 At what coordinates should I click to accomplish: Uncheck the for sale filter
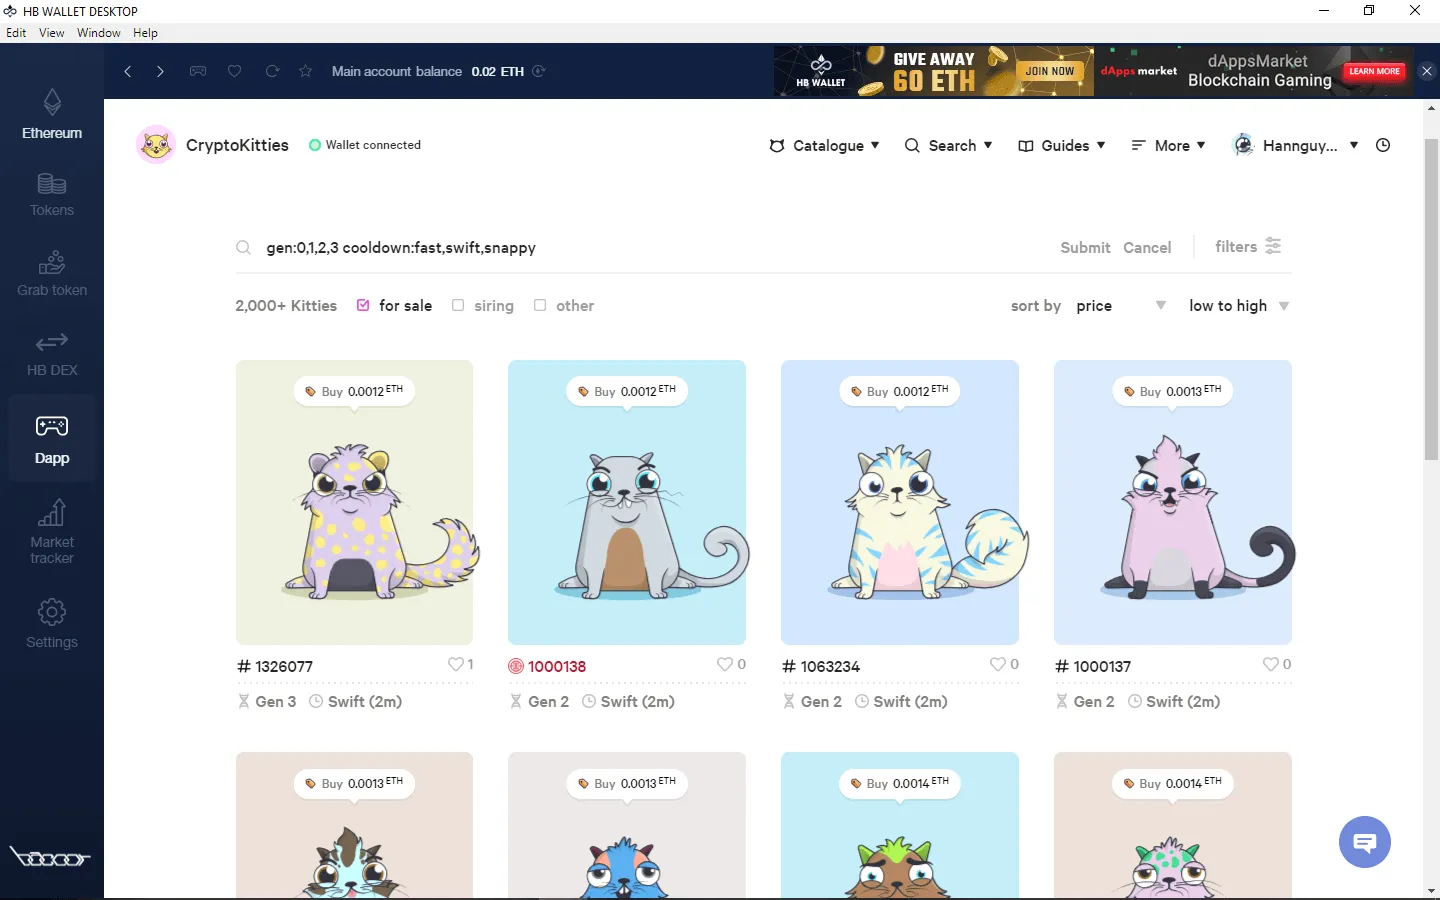(362, 305)
